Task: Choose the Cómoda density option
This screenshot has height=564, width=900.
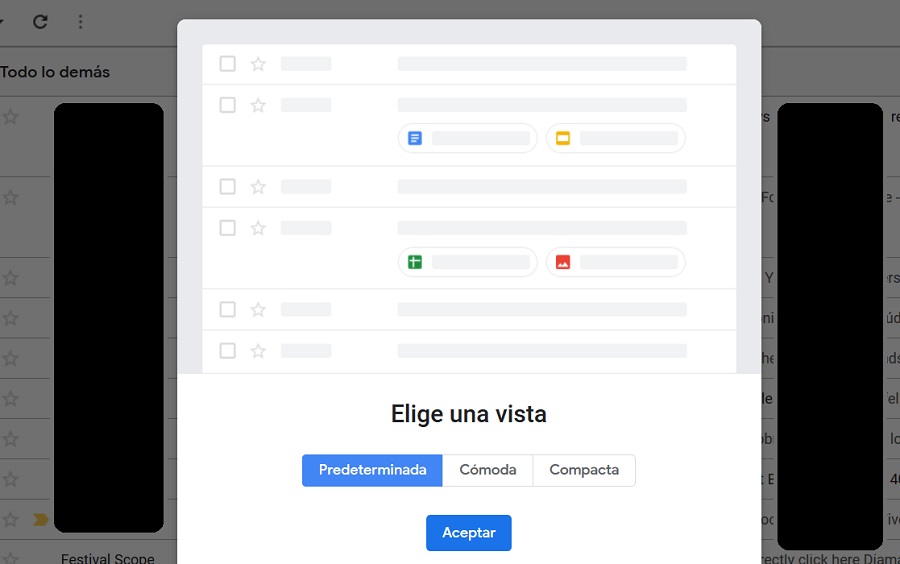Action: [487, 470]
